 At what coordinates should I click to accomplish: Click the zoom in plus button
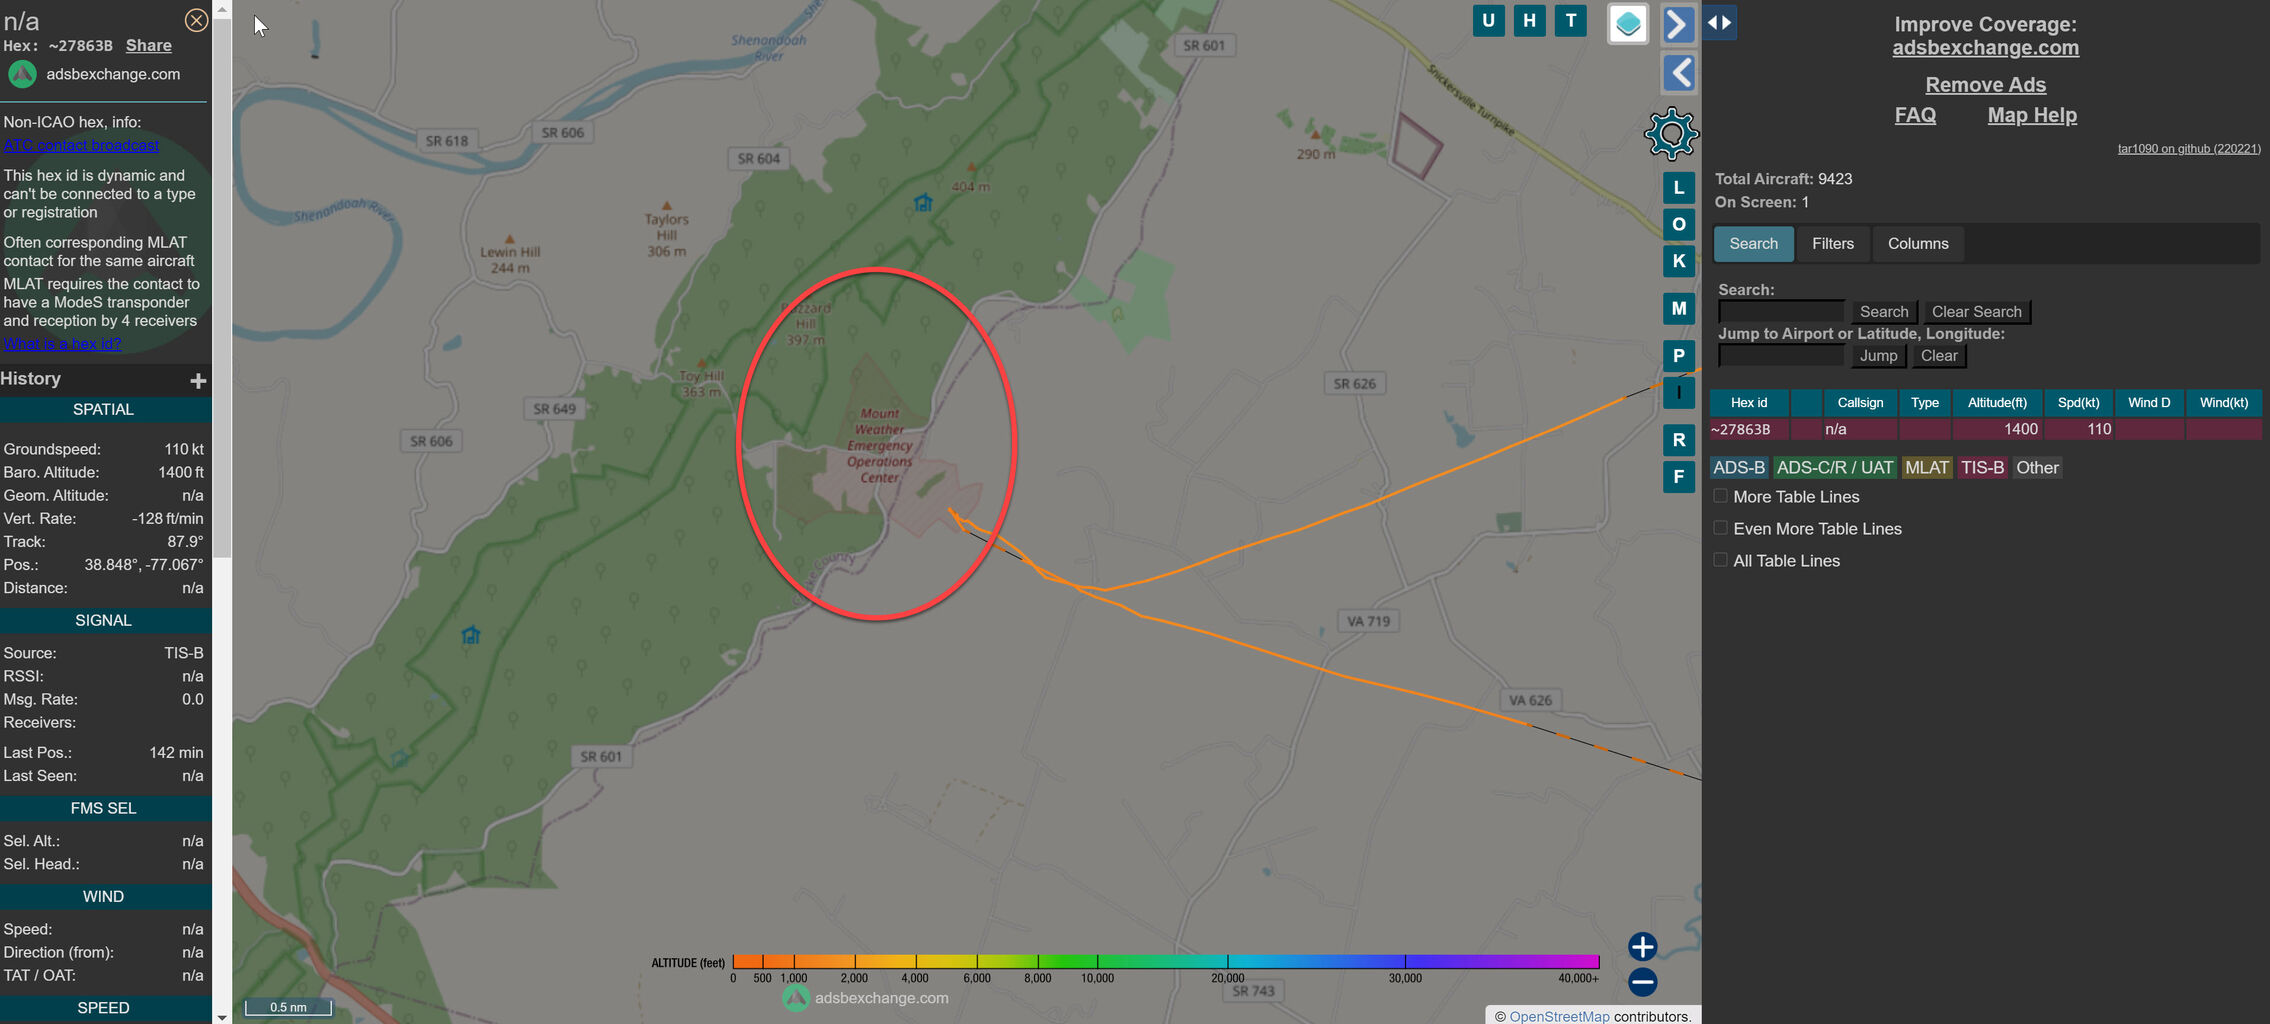tap(1642, 946)
